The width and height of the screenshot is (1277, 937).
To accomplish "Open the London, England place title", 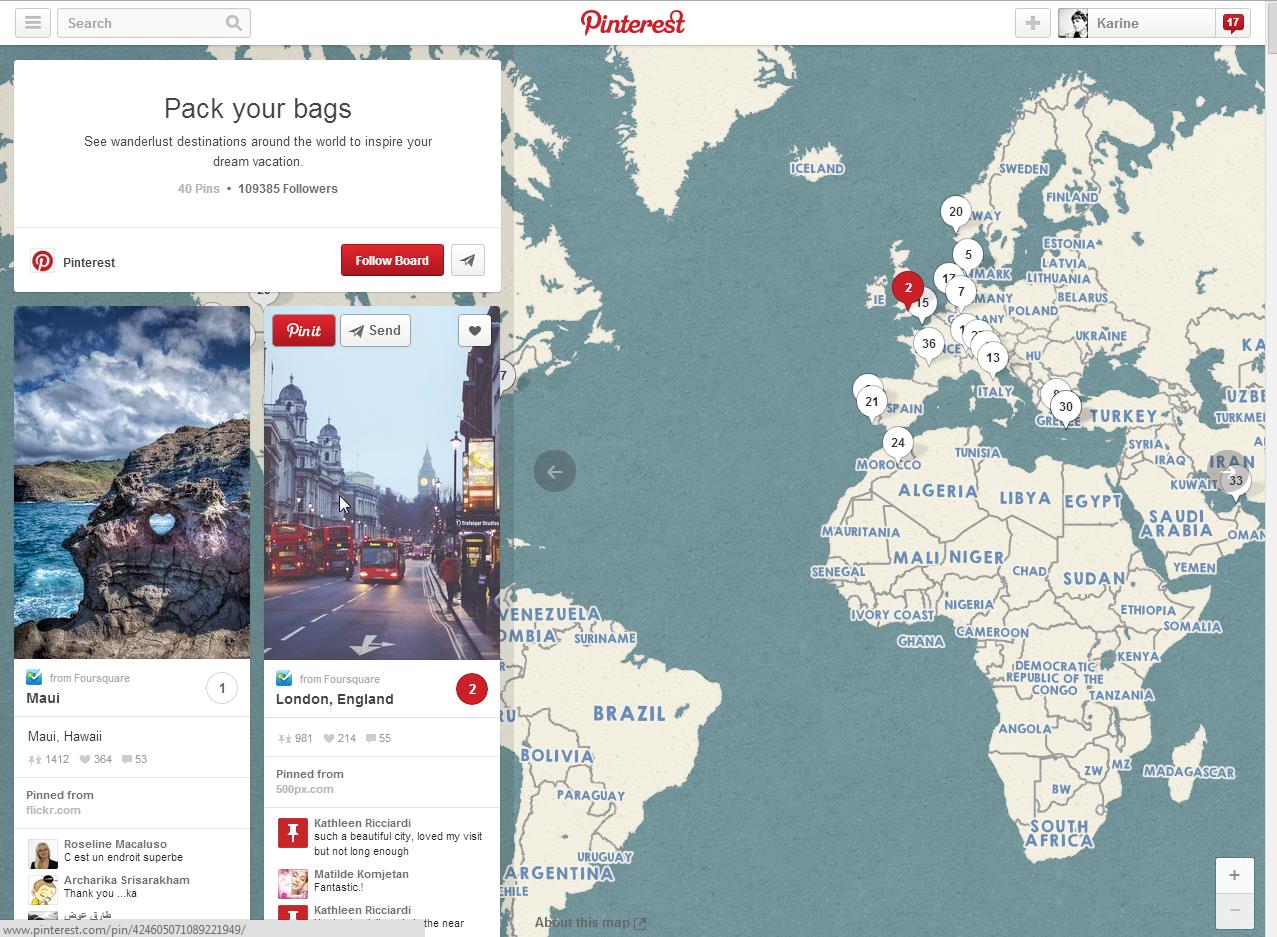I will click(x=335, y=699).
